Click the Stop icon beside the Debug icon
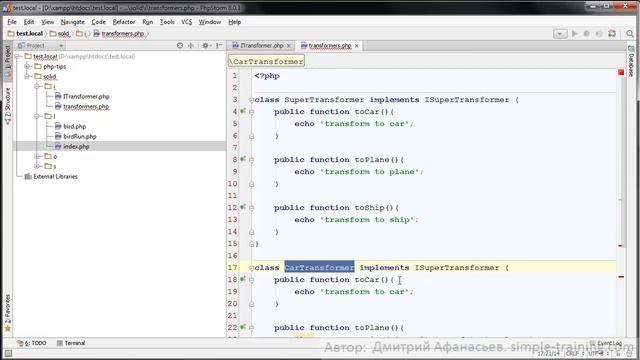This screenshot has width=640, height=360. [x=599, y=34]
